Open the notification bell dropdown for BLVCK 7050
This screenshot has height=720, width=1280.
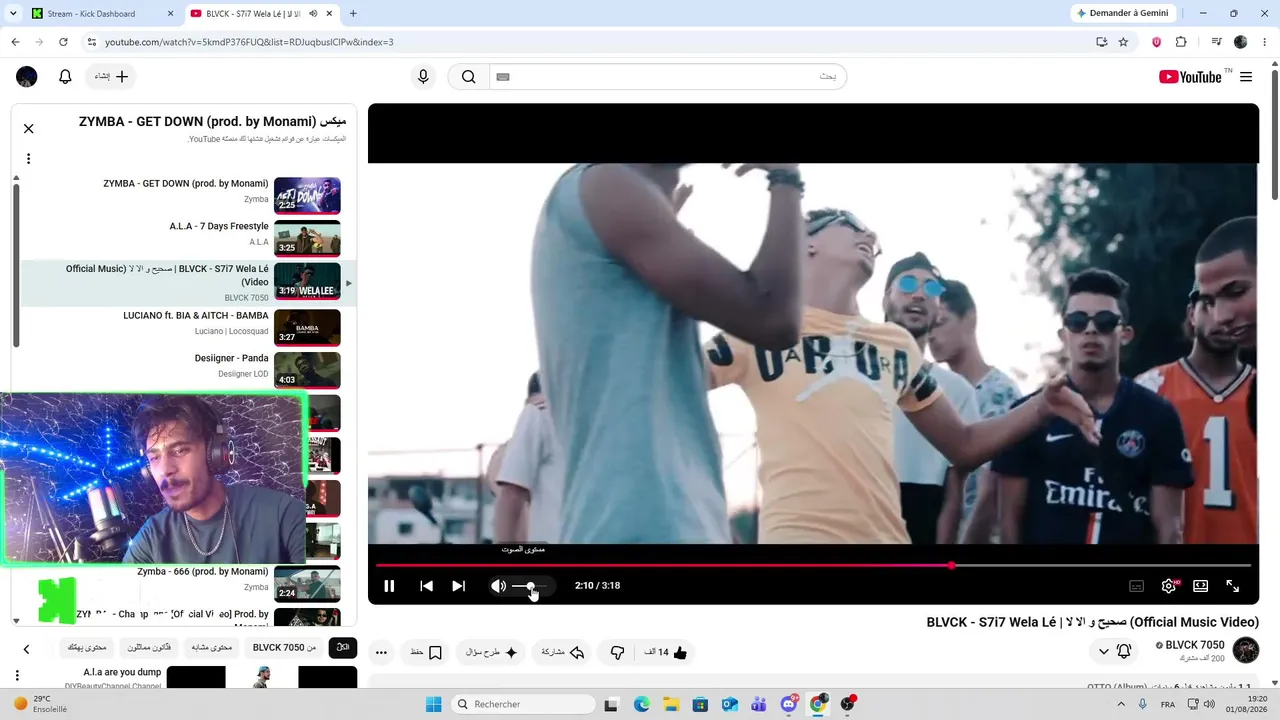[1115, 651]
